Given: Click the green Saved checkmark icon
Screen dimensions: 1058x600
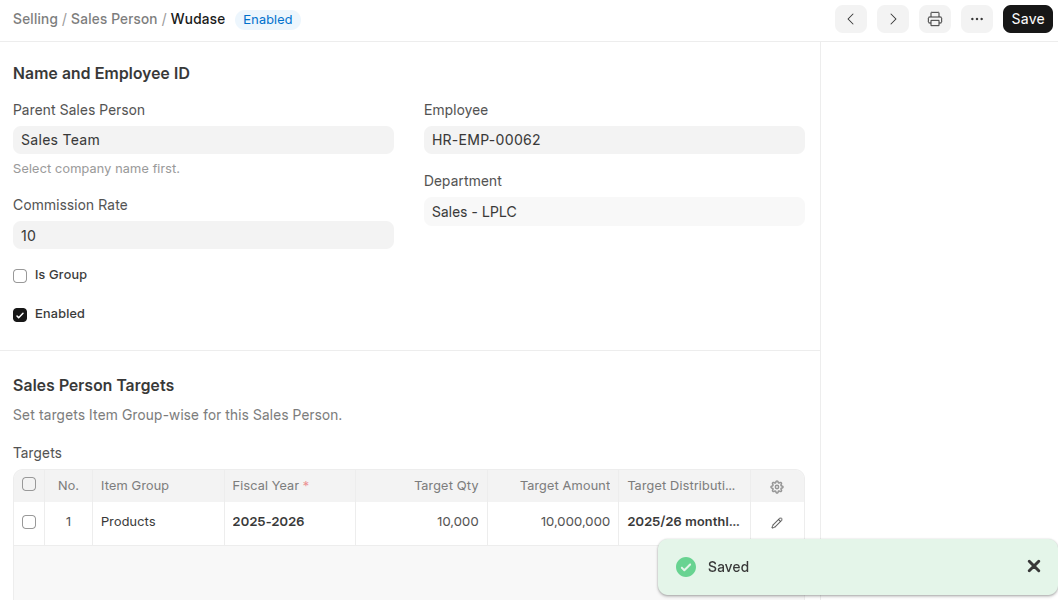Looking at the screenshot, I should 686,567.
